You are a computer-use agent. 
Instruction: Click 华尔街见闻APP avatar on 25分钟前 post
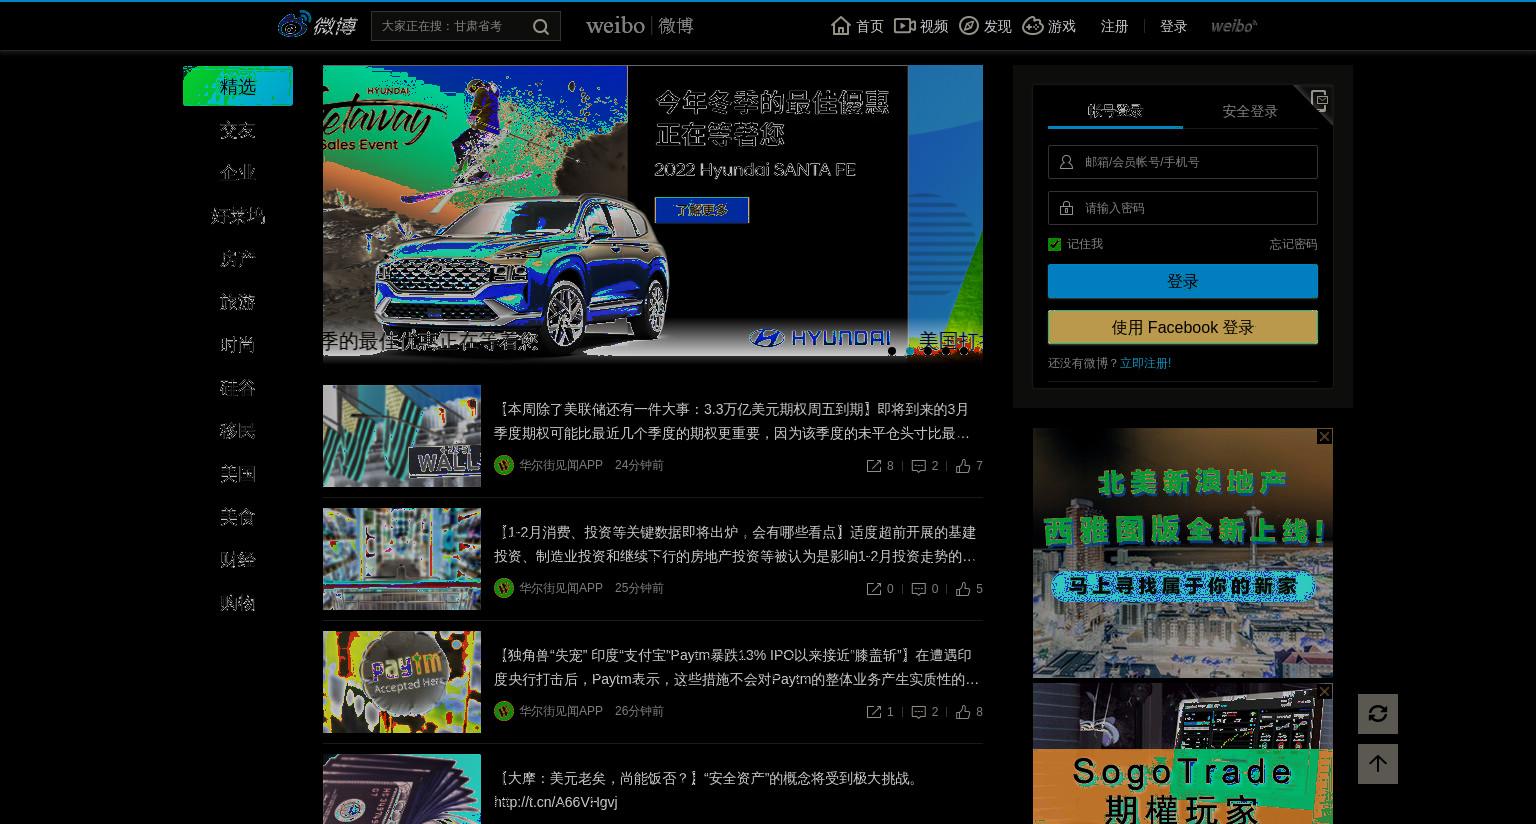504,588
